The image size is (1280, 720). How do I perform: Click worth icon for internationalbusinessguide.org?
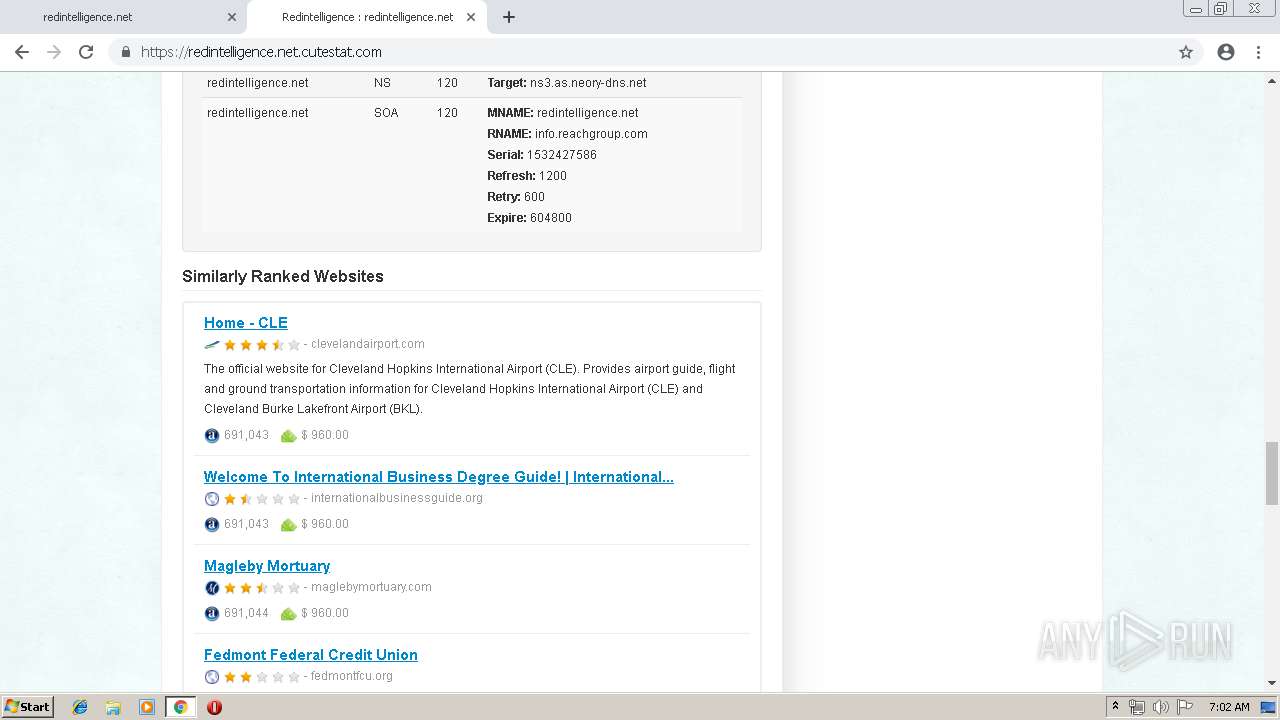tap(288, 525)
